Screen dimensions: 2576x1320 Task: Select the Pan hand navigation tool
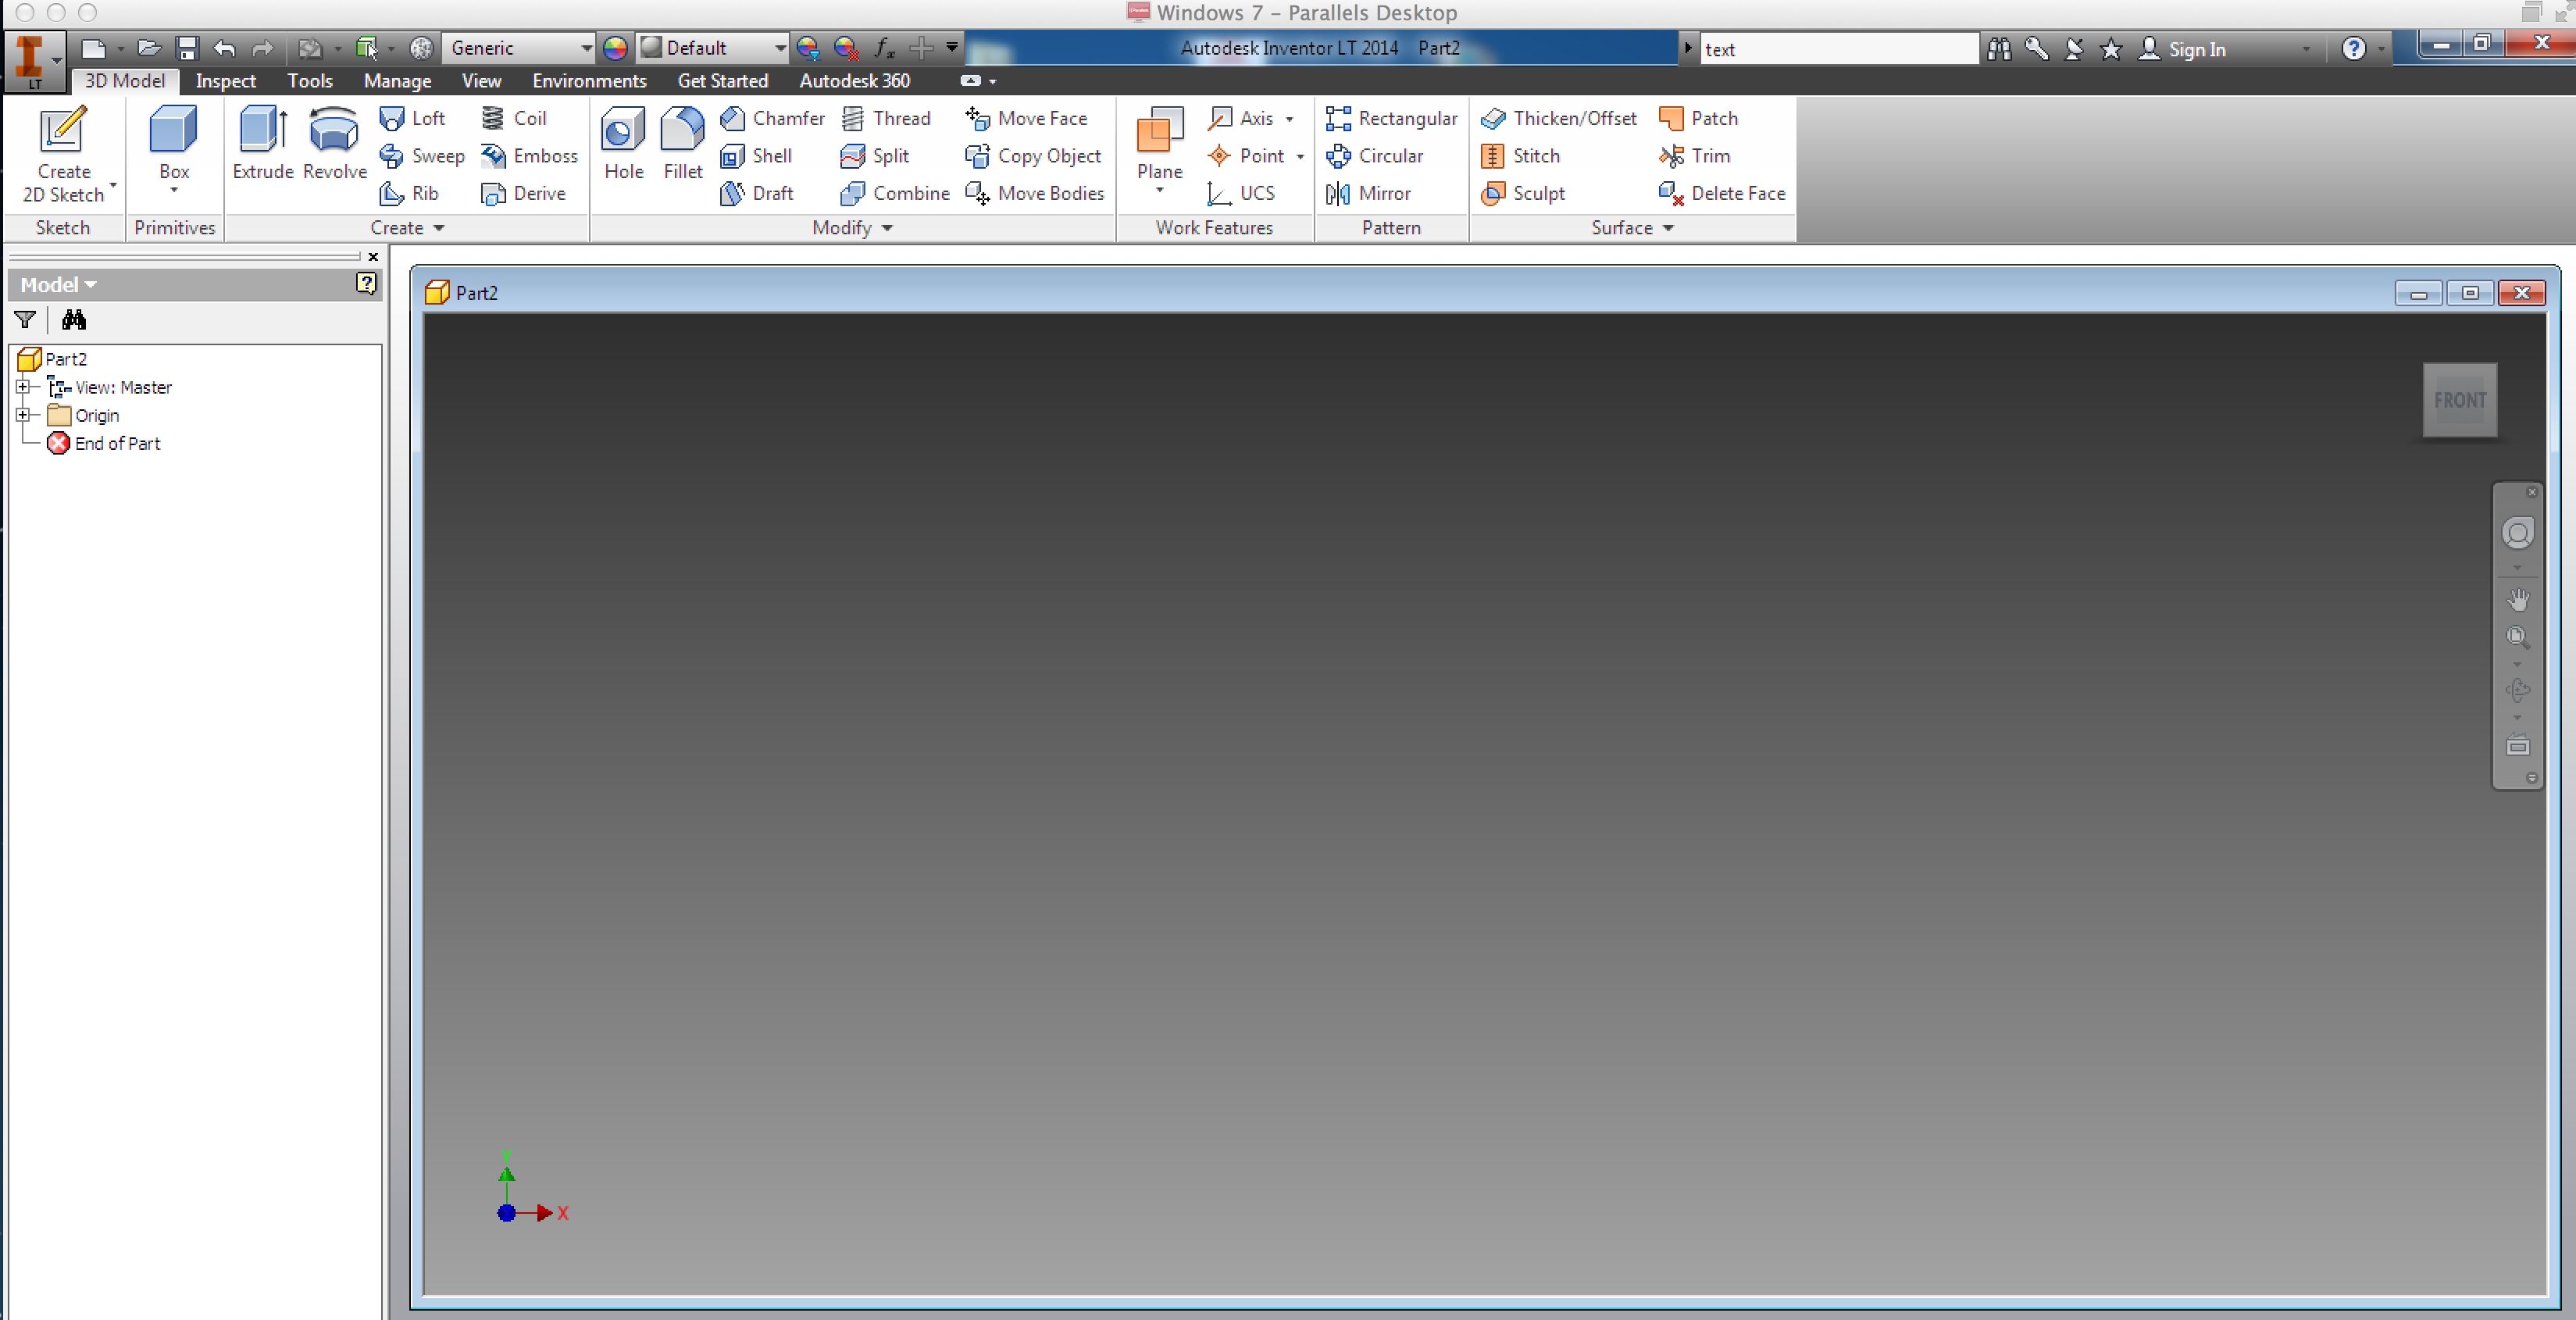pyautogui.click(x=2517, y=600)
